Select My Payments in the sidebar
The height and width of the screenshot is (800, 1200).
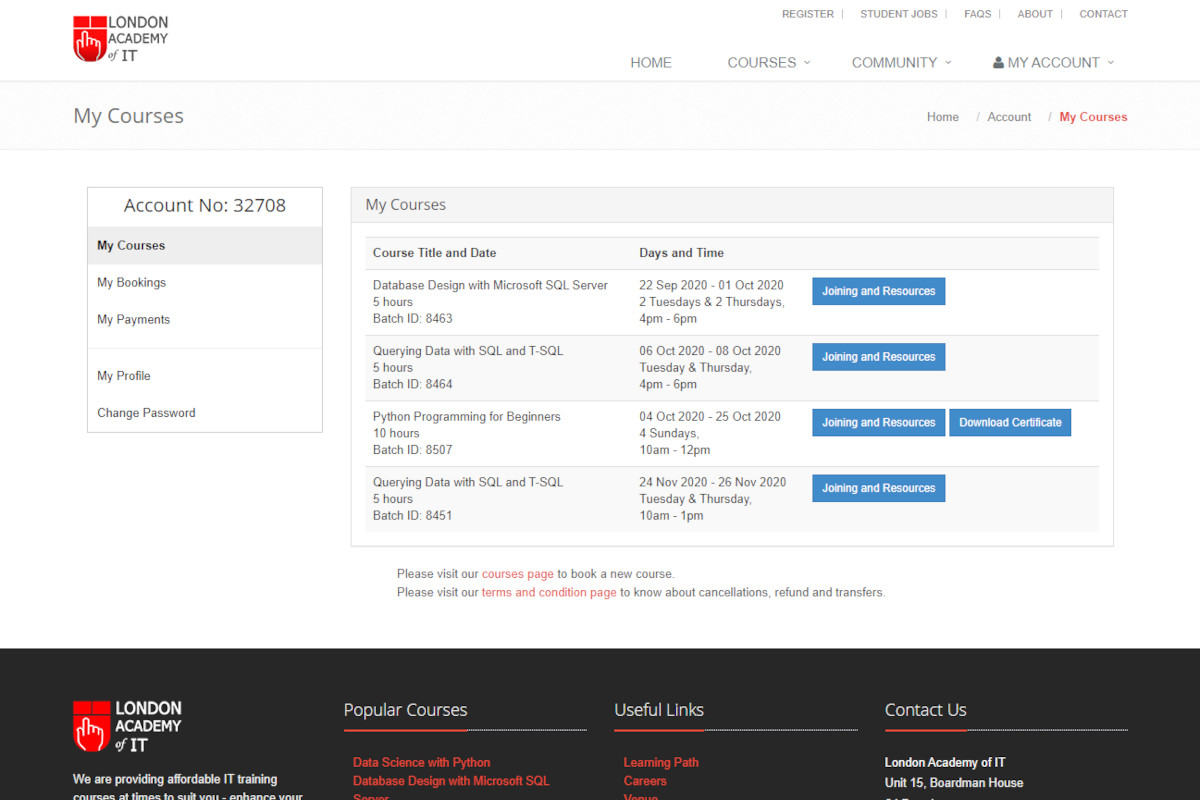point(133,320)
